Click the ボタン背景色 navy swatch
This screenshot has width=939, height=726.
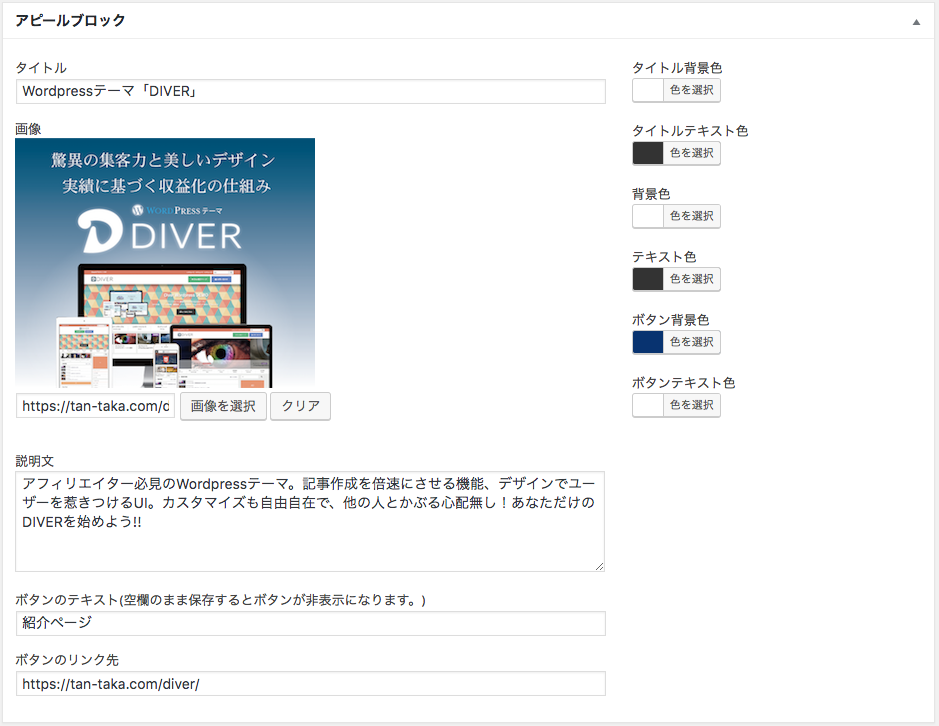click(648, 342)
